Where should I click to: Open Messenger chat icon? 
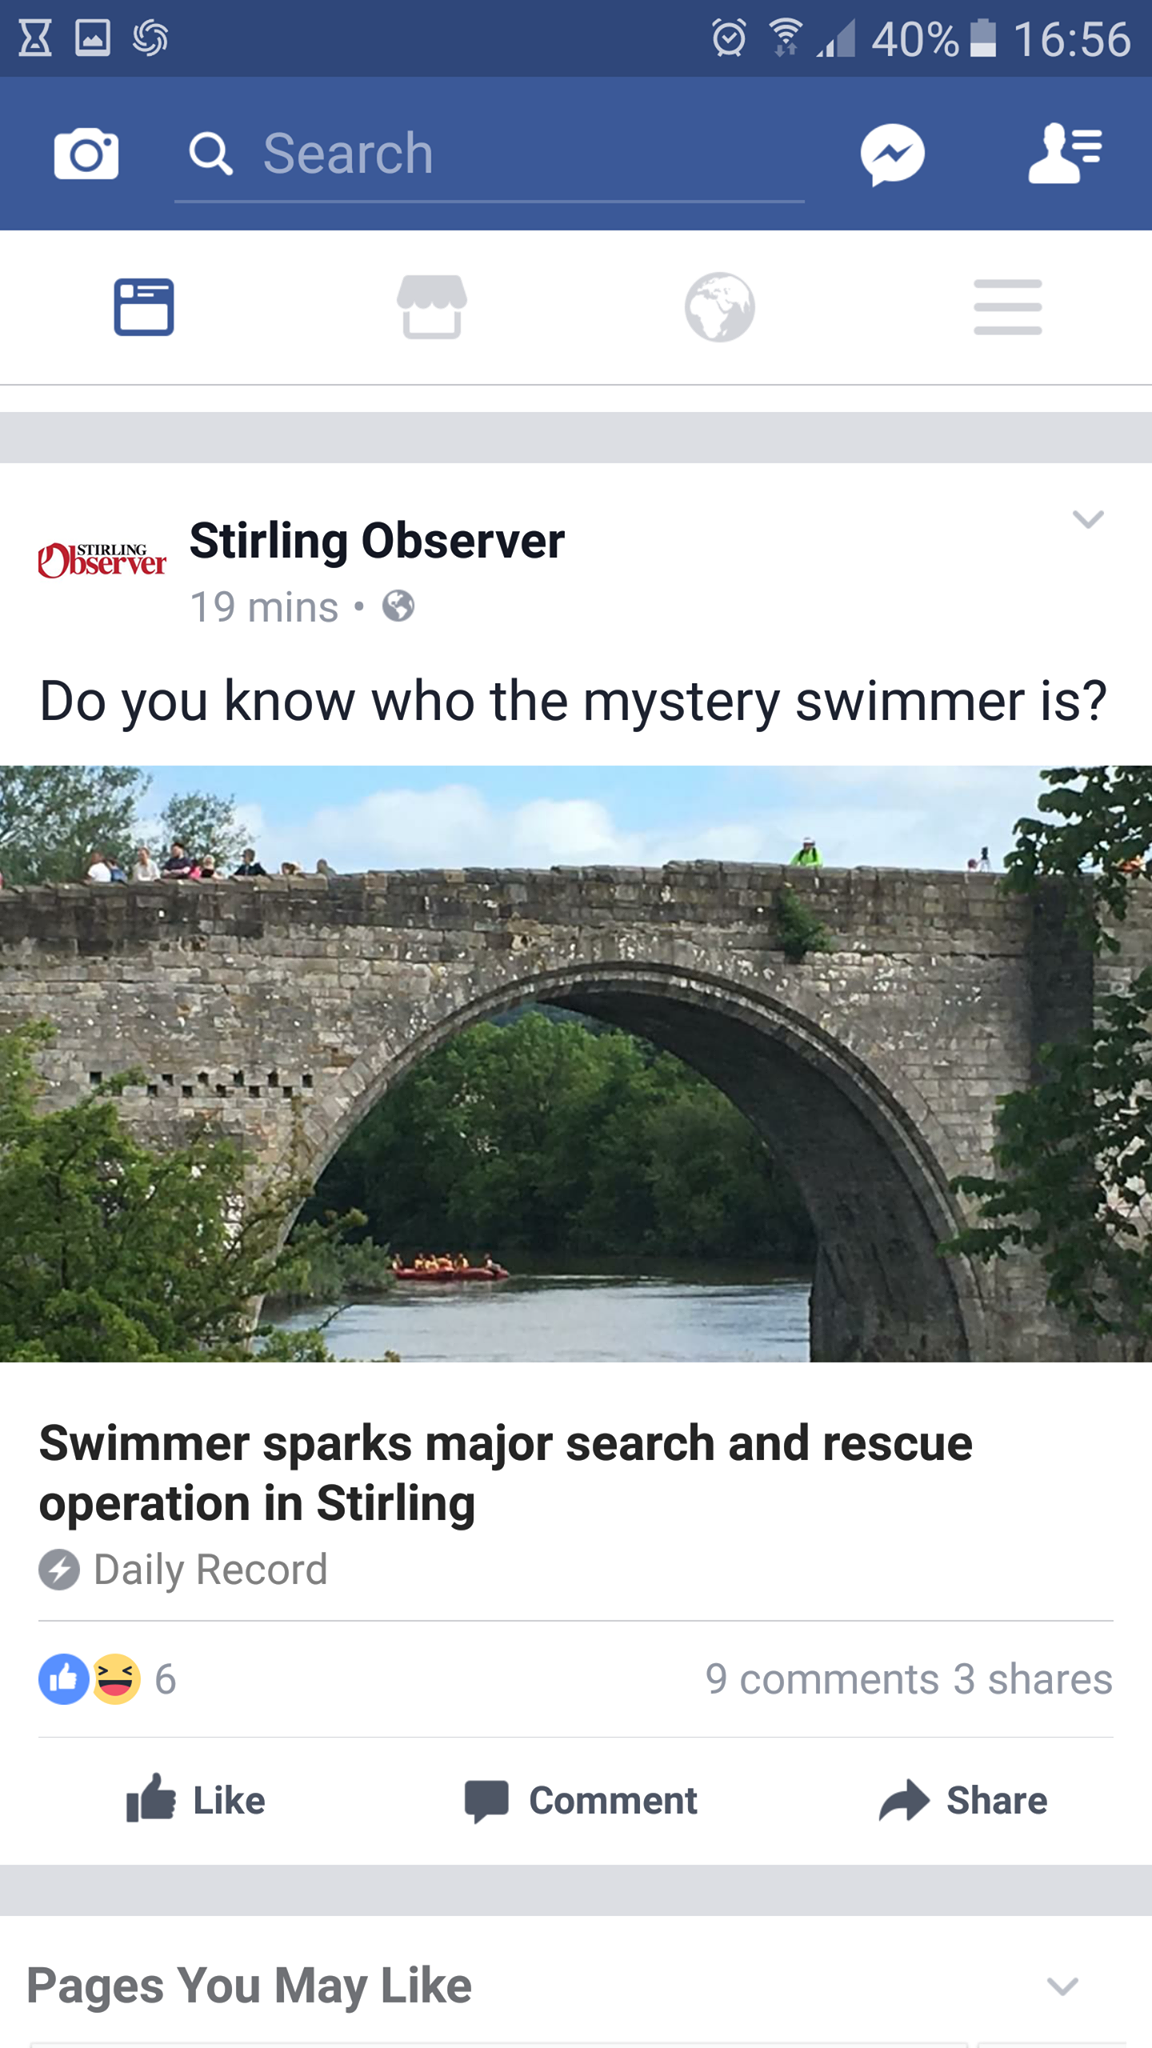pos(892,154)
